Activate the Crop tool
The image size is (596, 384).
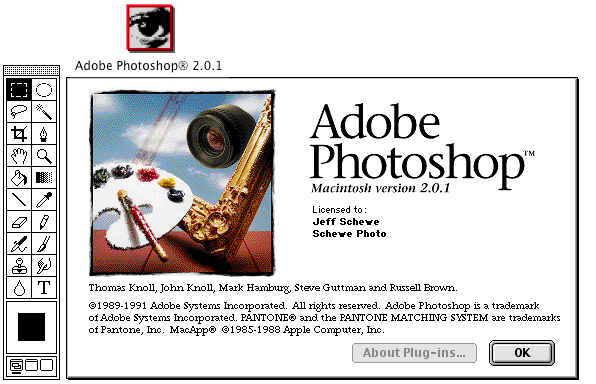point(19,134)
